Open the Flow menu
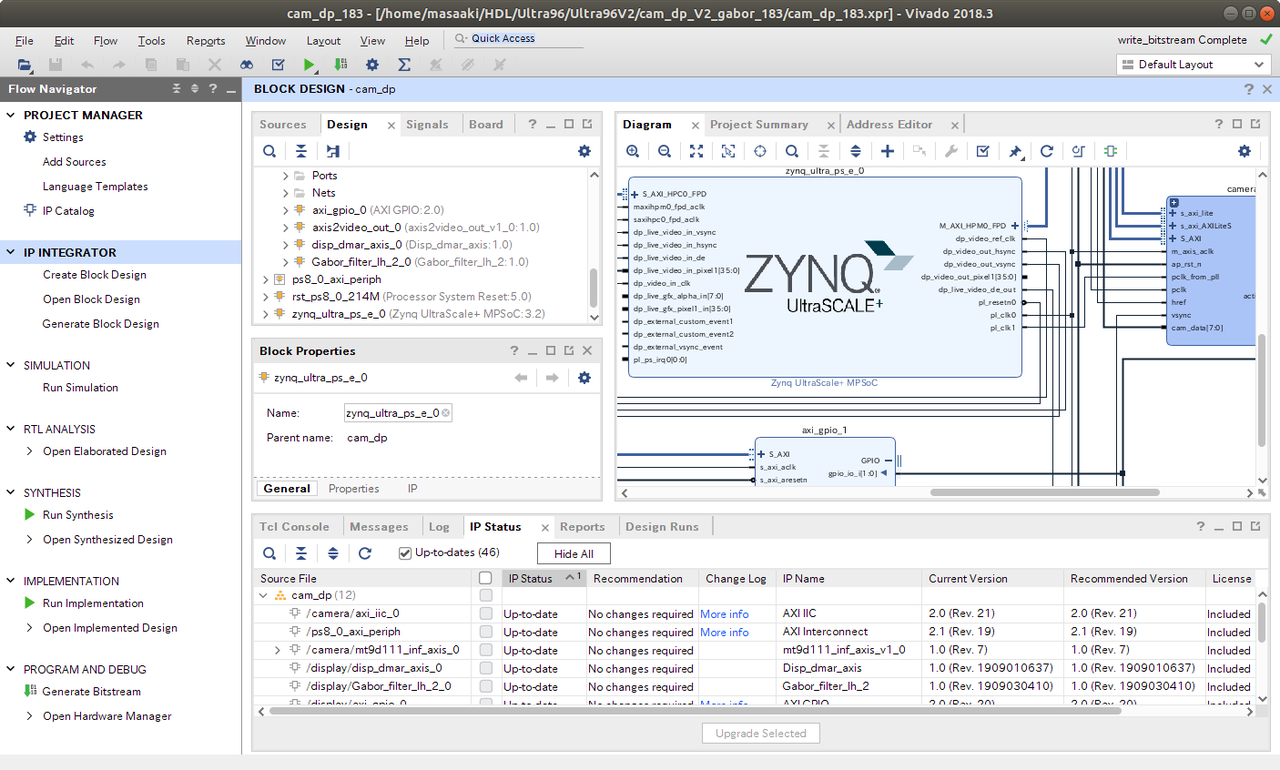 [105, 41]
